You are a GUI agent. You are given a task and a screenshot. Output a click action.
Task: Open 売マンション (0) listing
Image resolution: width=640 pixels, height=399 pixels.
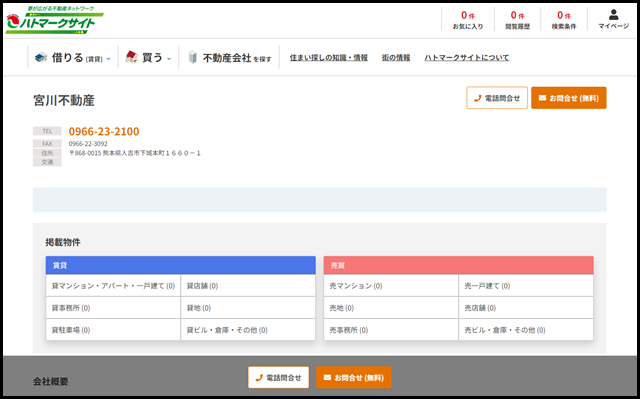[x=391, y=286]
